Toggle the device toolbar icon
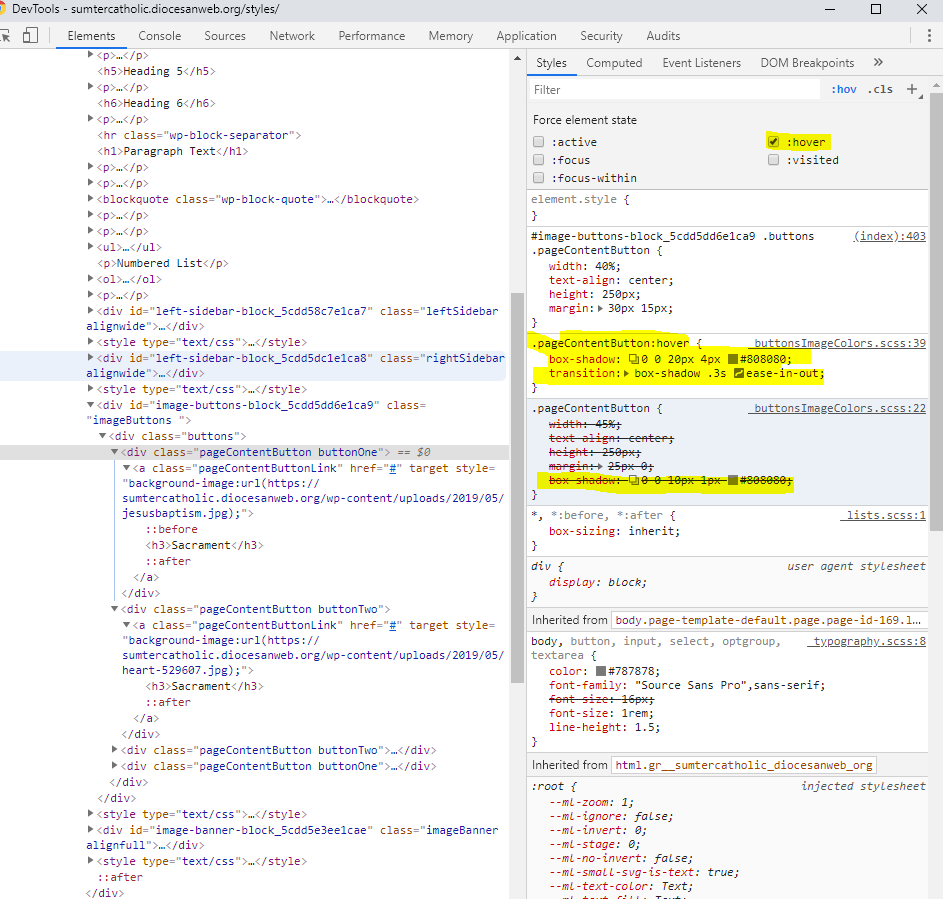 30,36
